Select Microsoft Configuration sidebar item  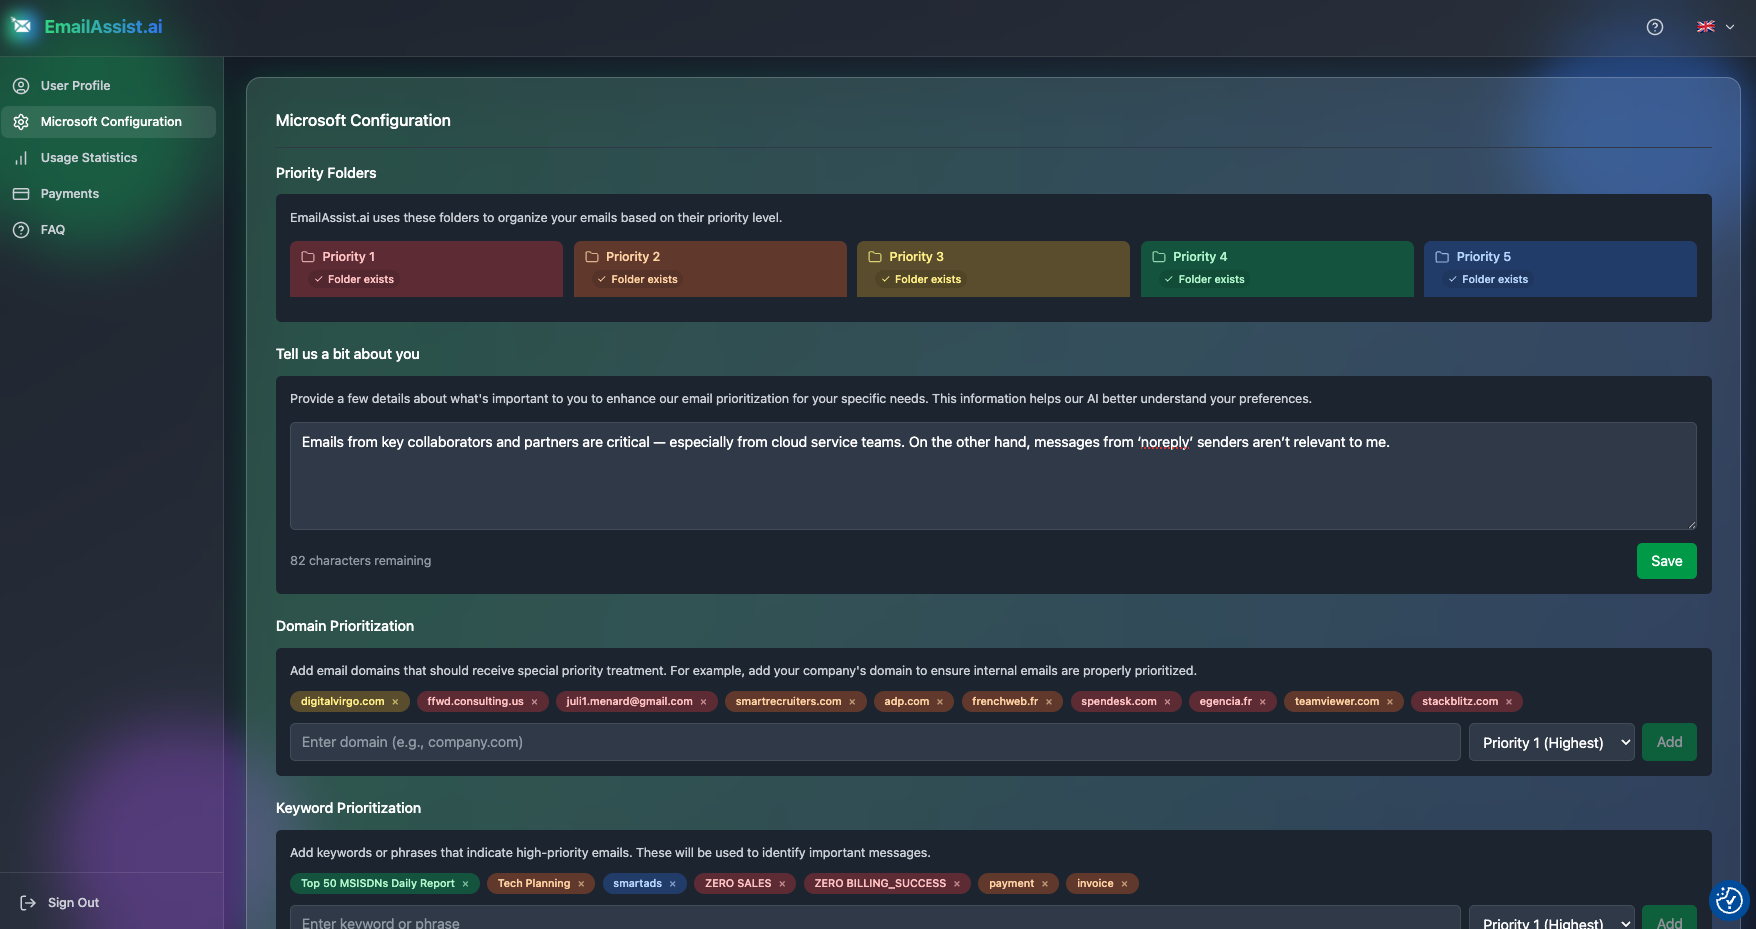coord(108,122)
